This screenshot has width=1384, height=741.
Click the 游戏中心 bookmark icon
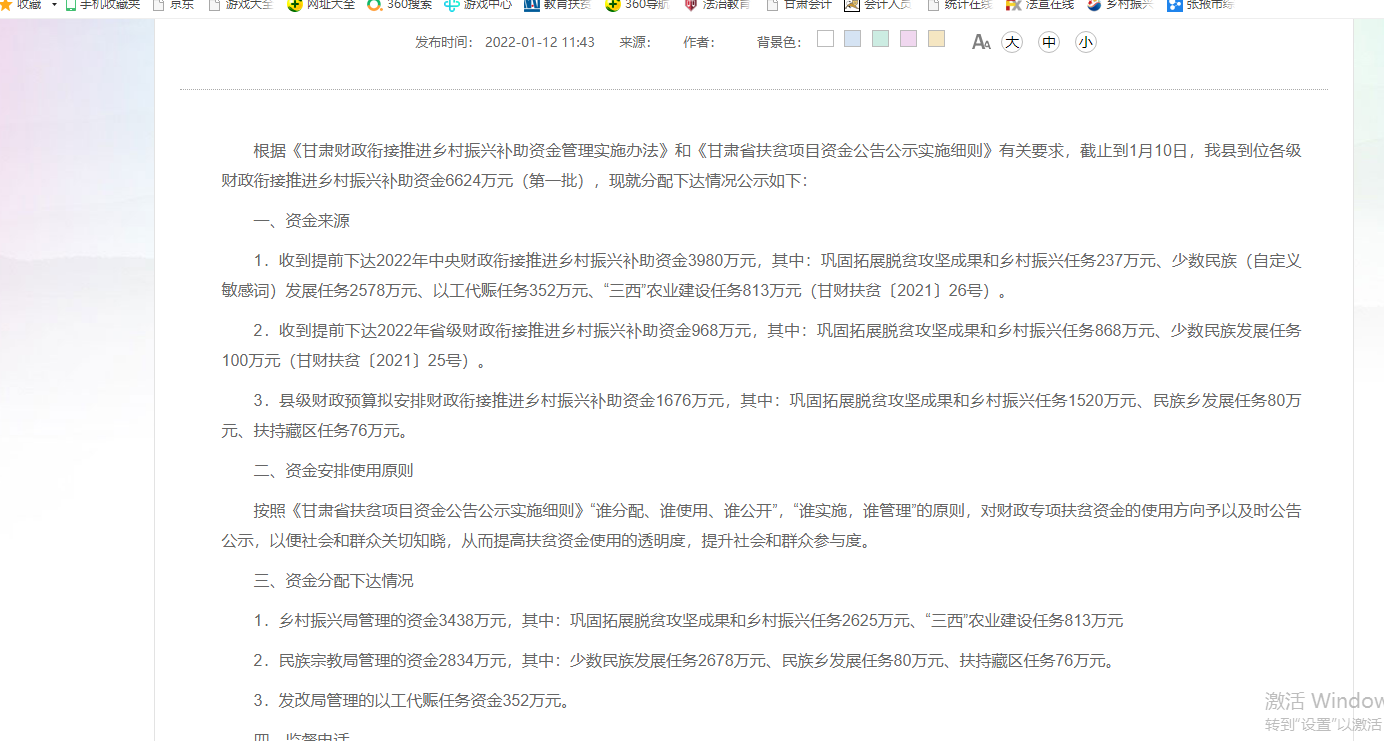point(453,5)
